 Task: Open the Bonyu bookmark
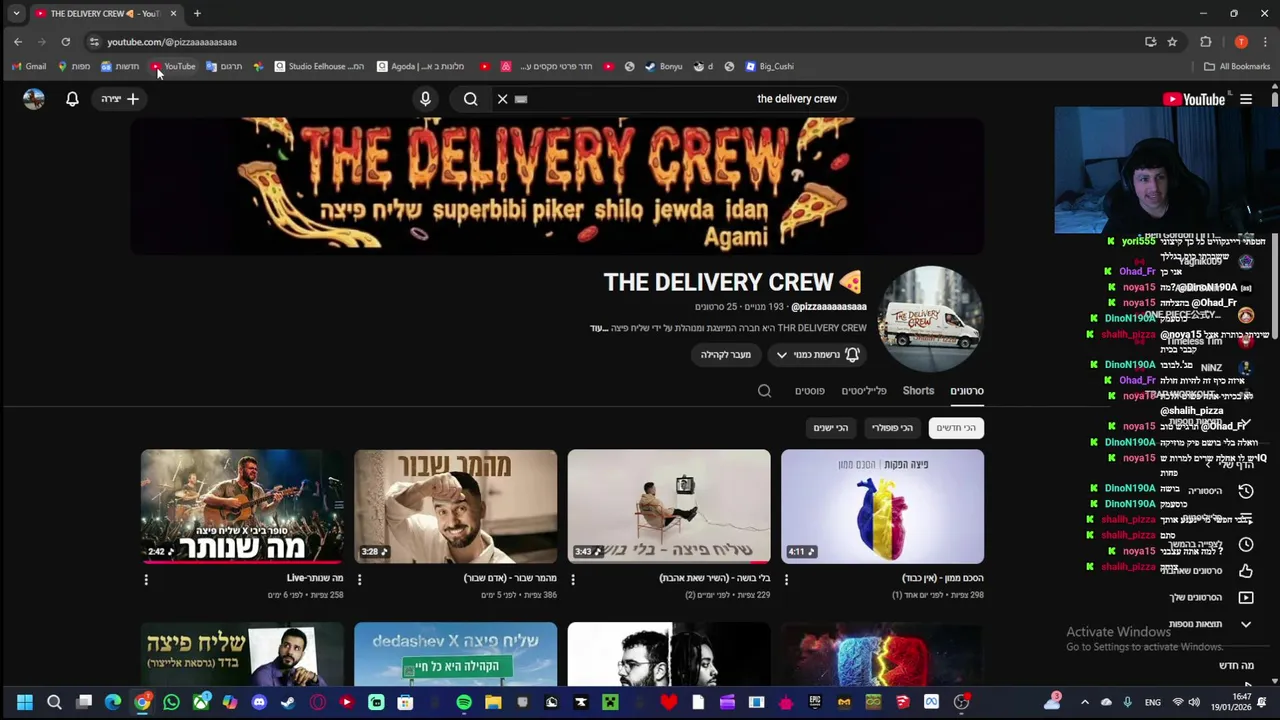pos(664,66)
